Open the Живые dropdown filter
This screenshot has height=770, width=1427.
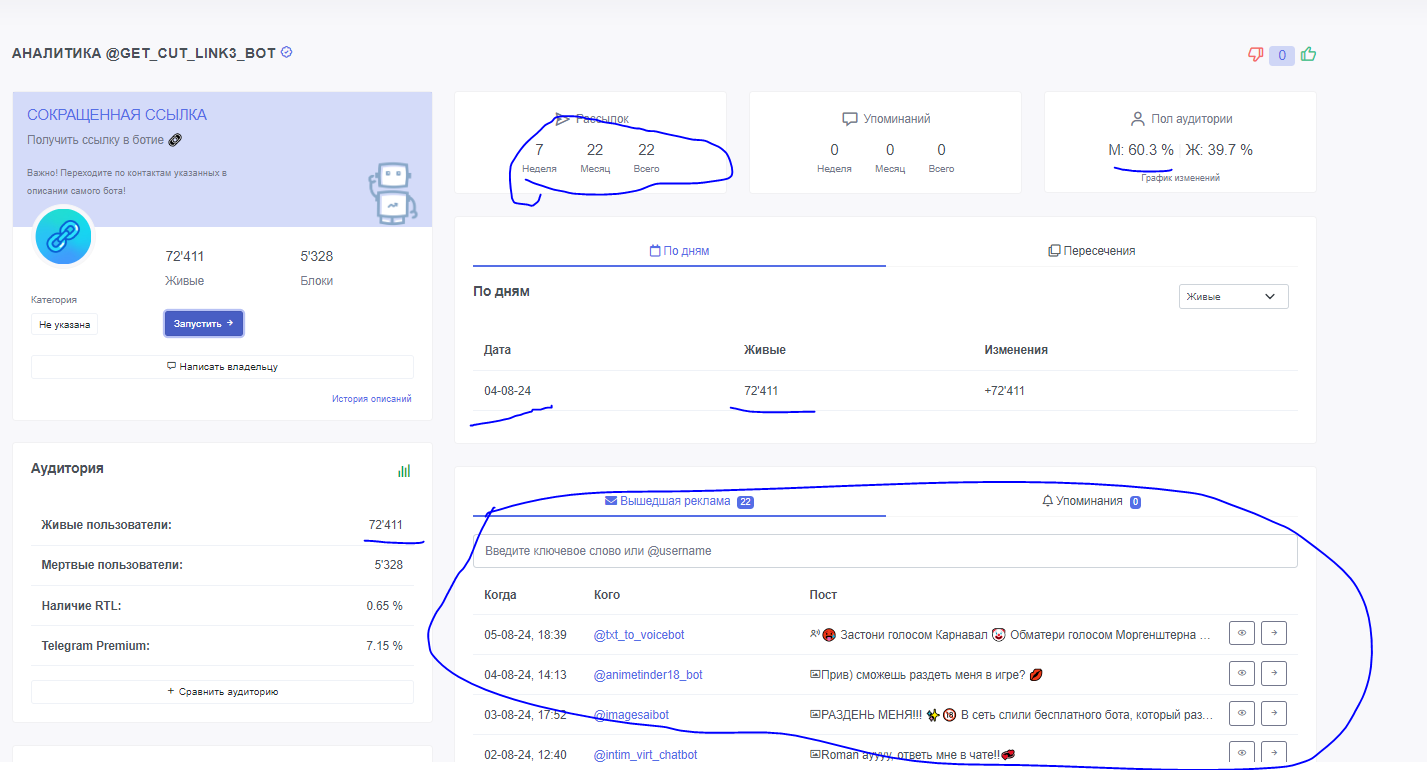[1233, 297]
